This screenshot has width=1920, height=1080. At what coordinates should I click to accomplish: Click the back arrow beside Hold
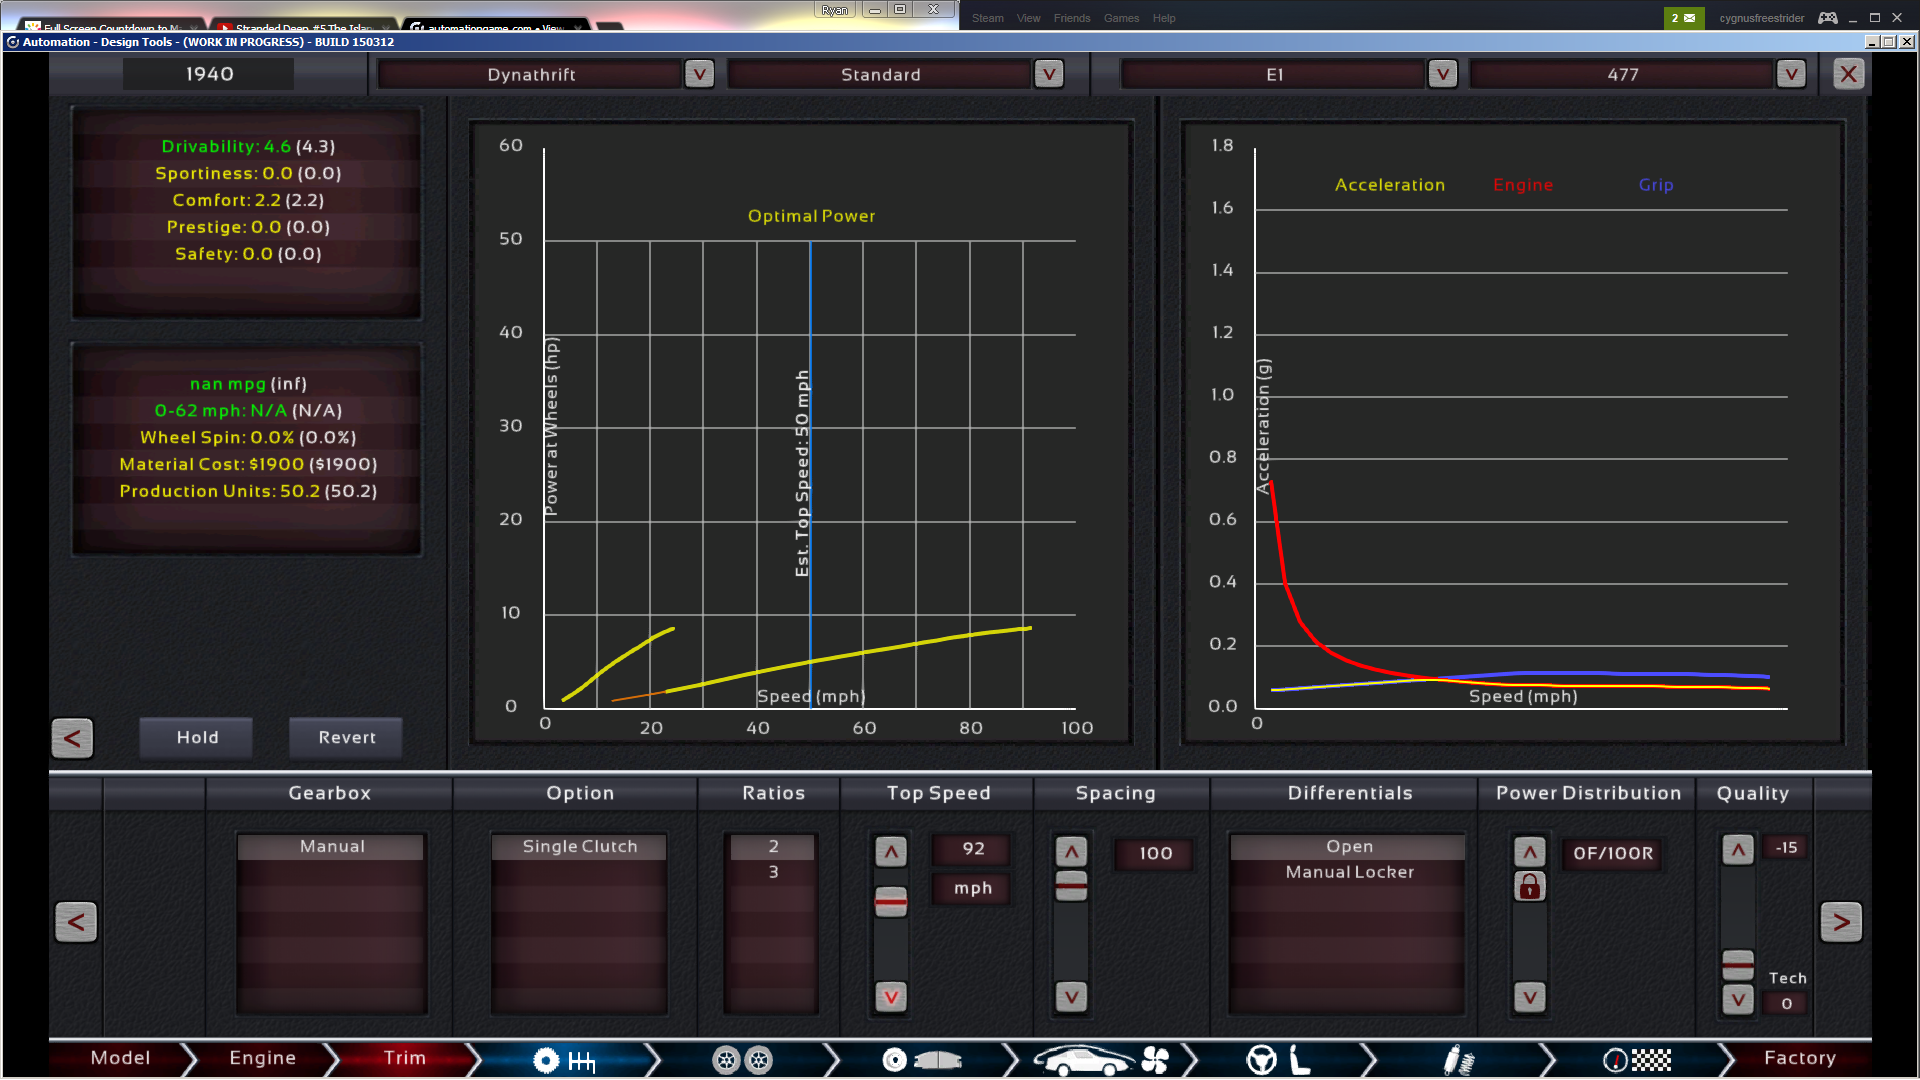click(x=72, y=738)
